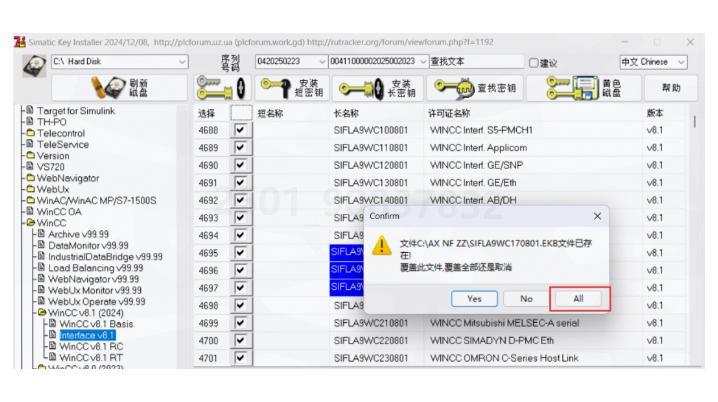Screen dimensions: 718x402
Task: Click the yellow disk keys with floppy icon
Action: [584, 88]
